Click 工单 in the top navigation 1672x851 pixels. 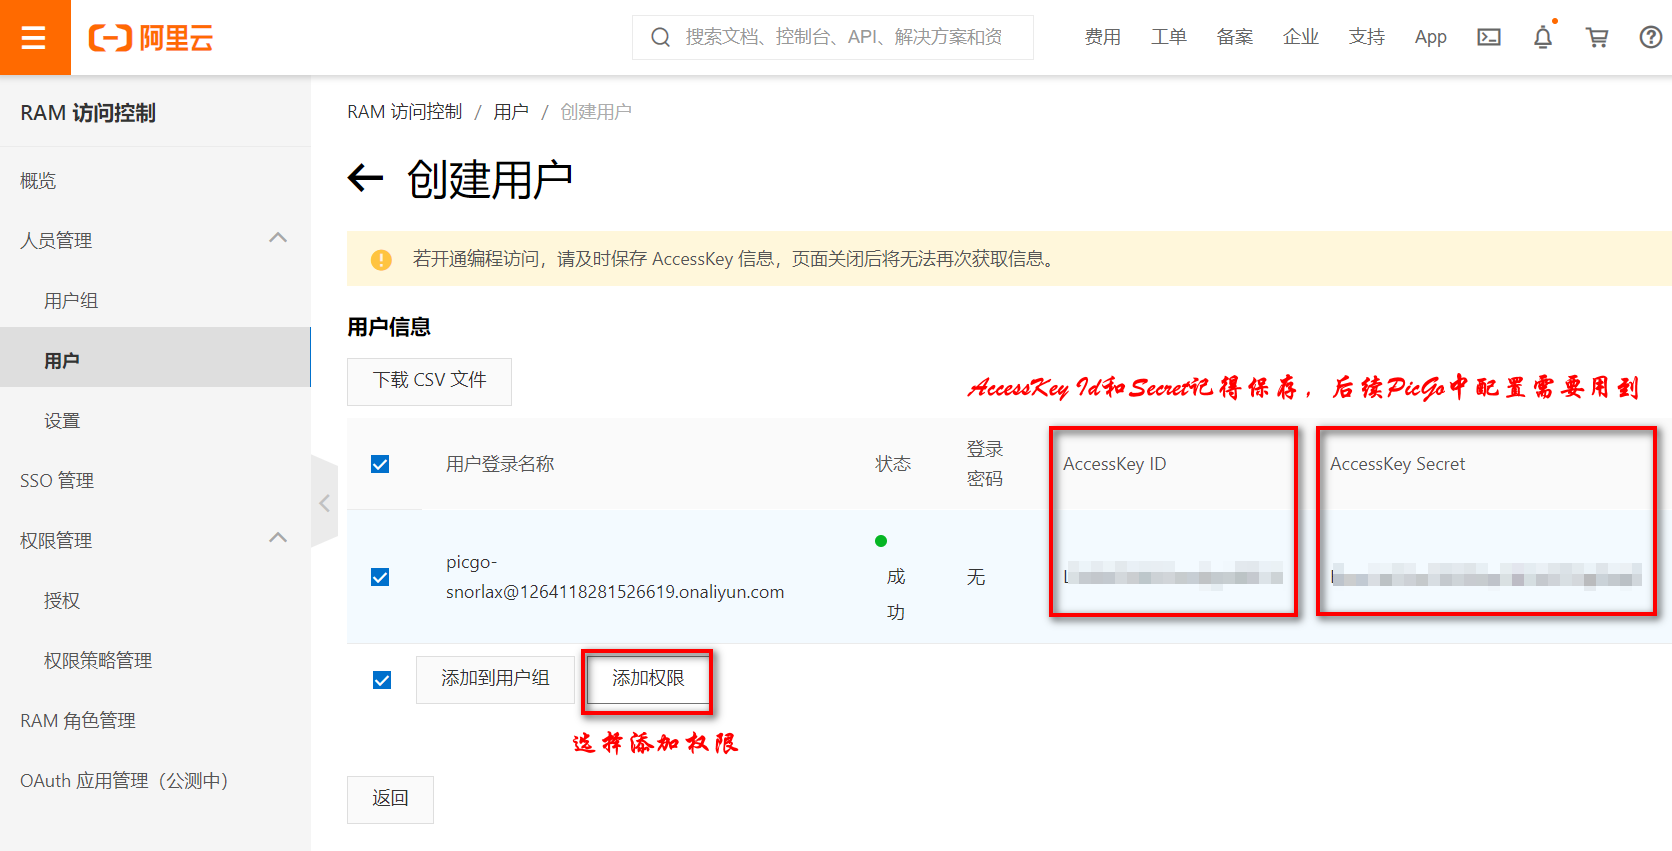tap(1169, 37)
